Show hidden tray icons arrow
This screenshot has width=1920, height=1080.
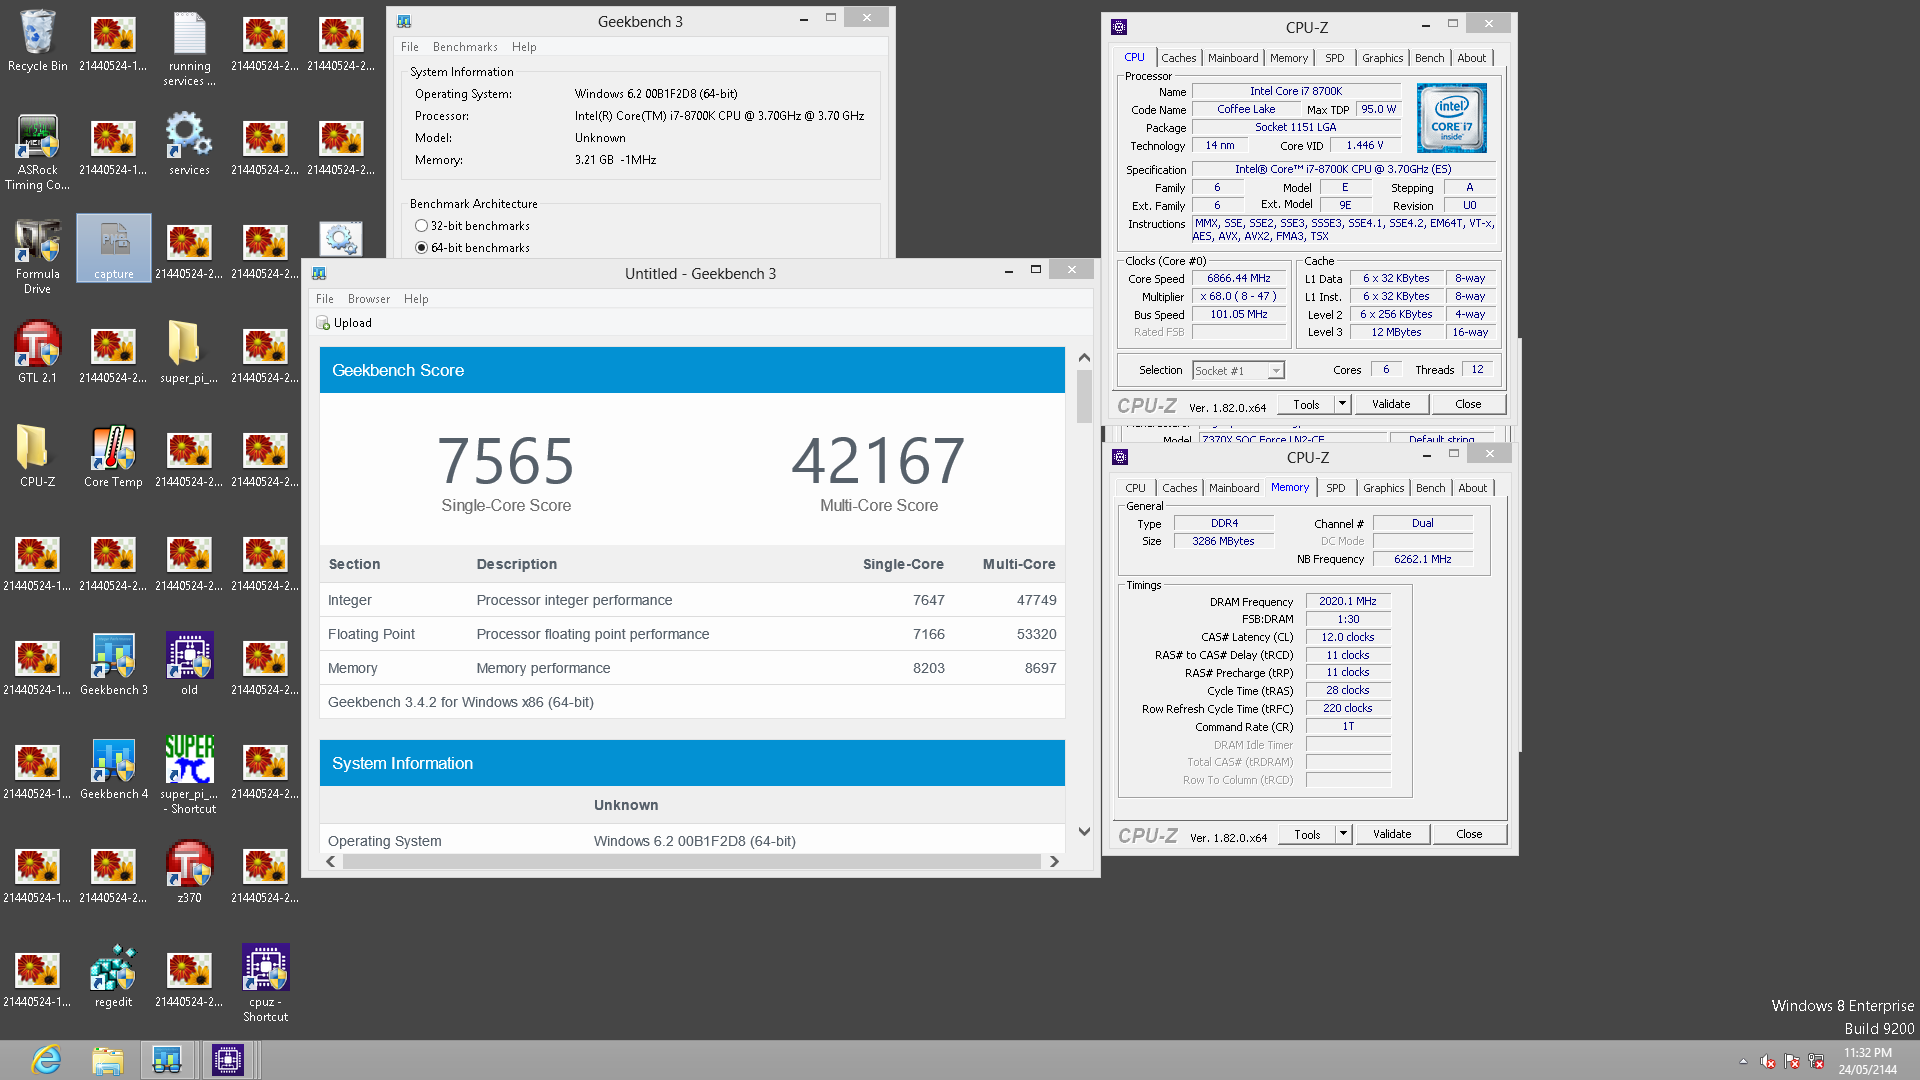tap(1743, 1062)
